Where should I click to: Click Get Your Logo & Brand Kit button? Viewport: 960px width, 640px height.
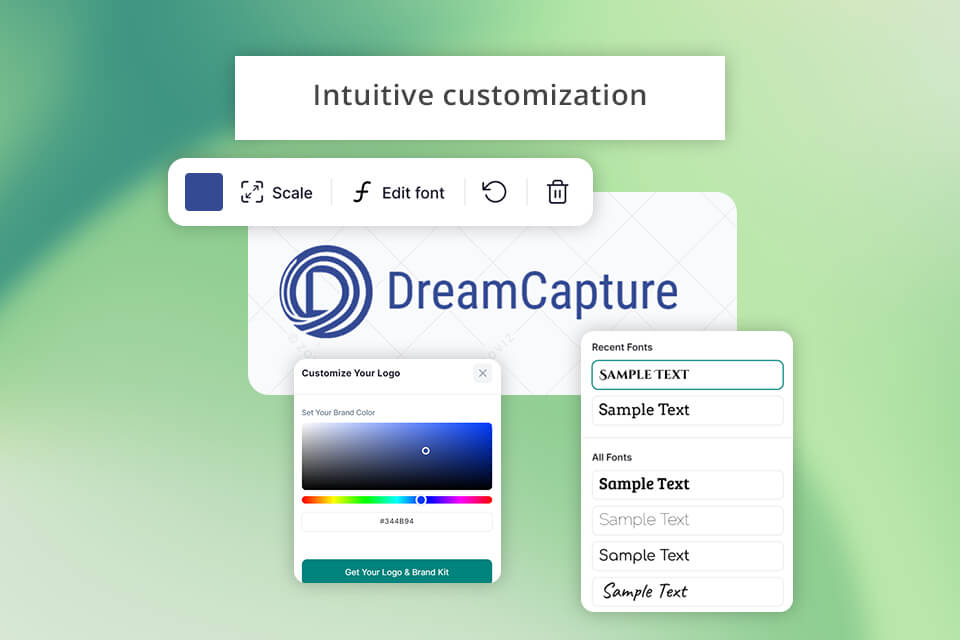[x=397, y=571]
